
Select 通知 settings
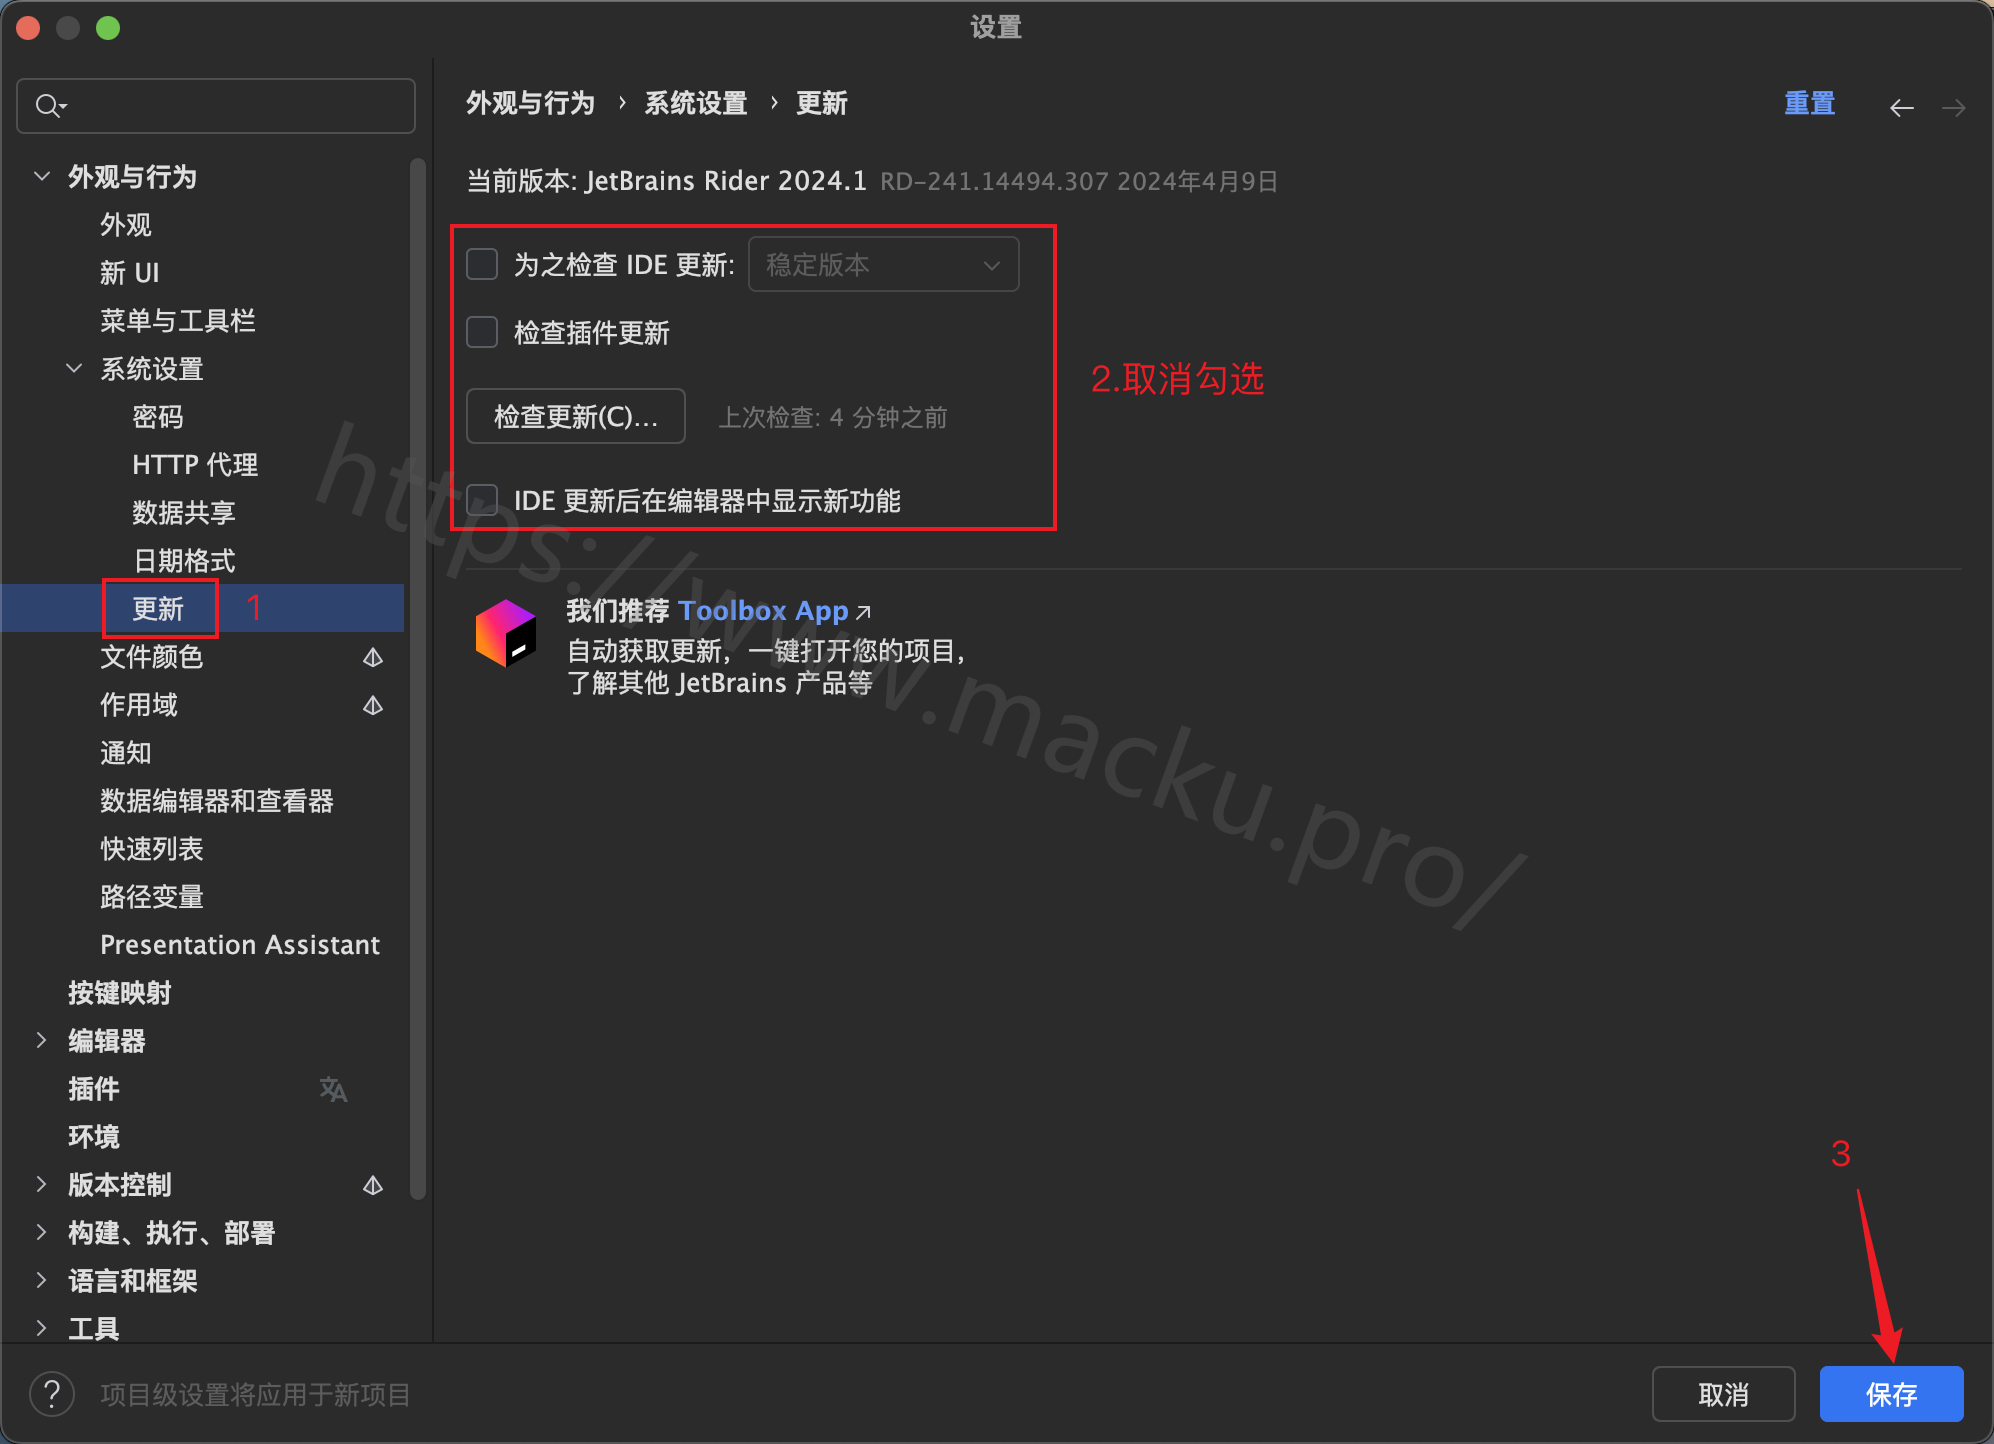click(126, 753)
